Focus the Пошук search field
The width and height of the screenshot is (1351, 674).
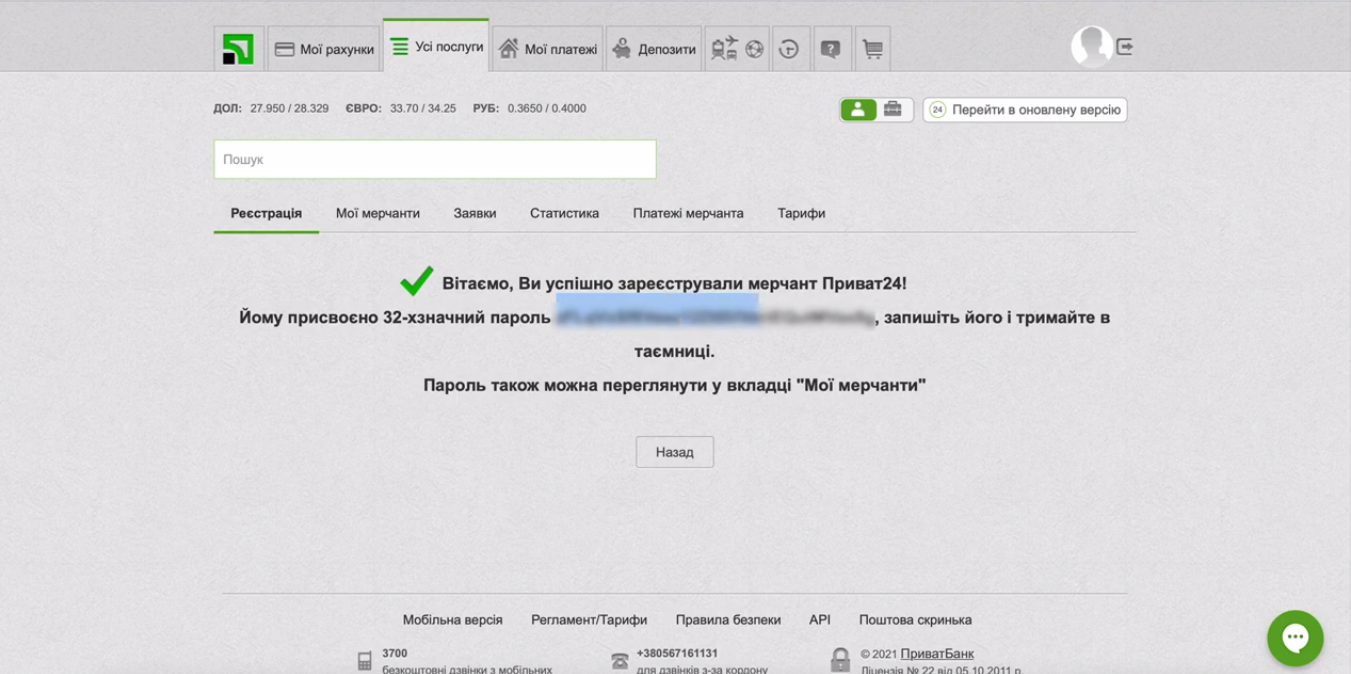click(435, 159)
